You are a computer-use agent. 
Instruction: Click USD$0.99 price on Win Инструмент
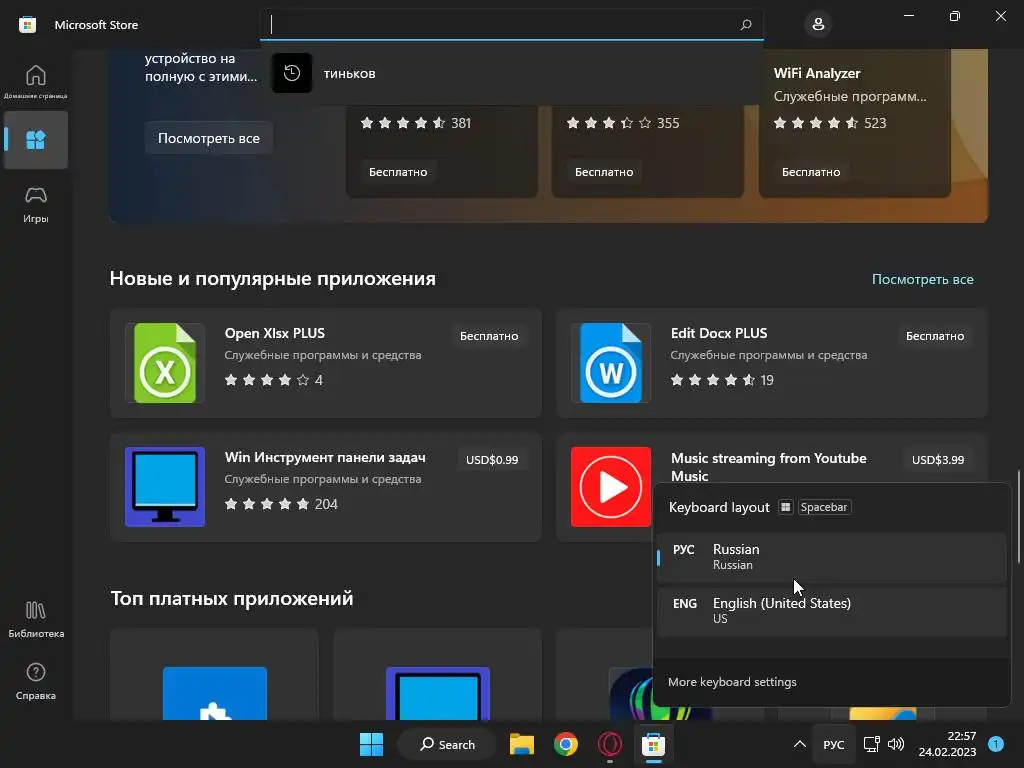point(492,460)
